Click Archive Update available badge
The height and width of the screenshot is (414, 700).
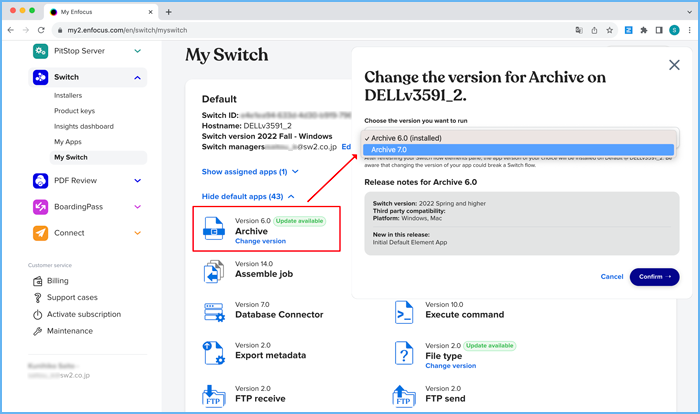click(299, 221)
